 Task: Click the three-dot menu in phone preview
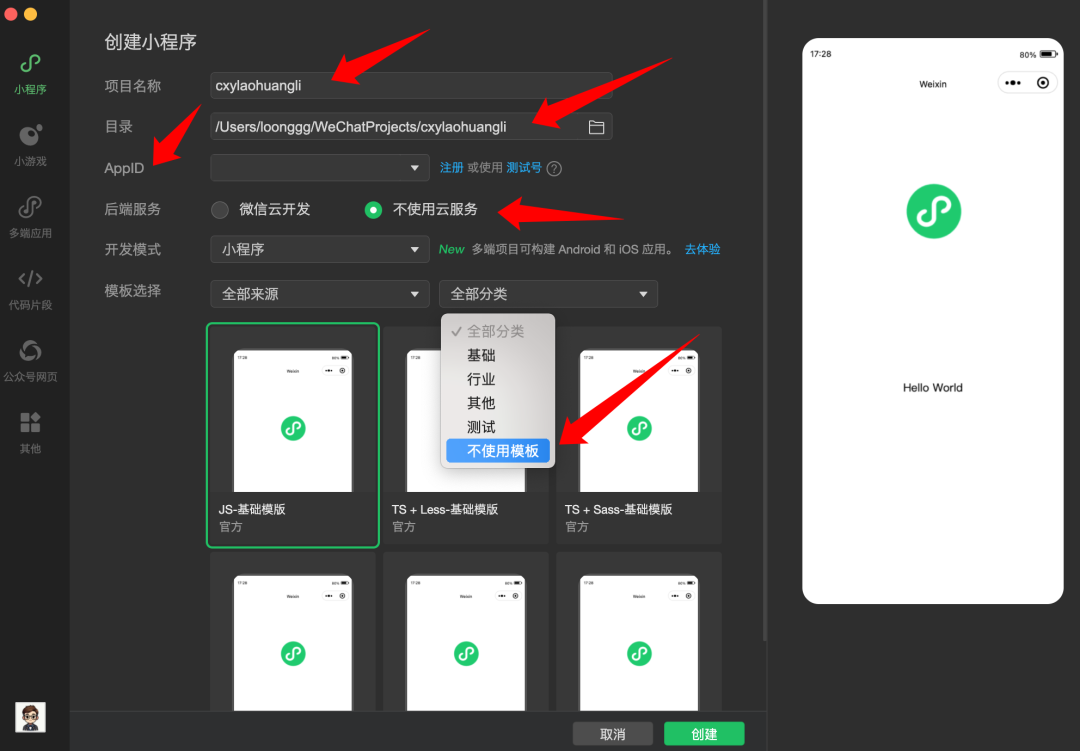click(x=1012, y=83)
